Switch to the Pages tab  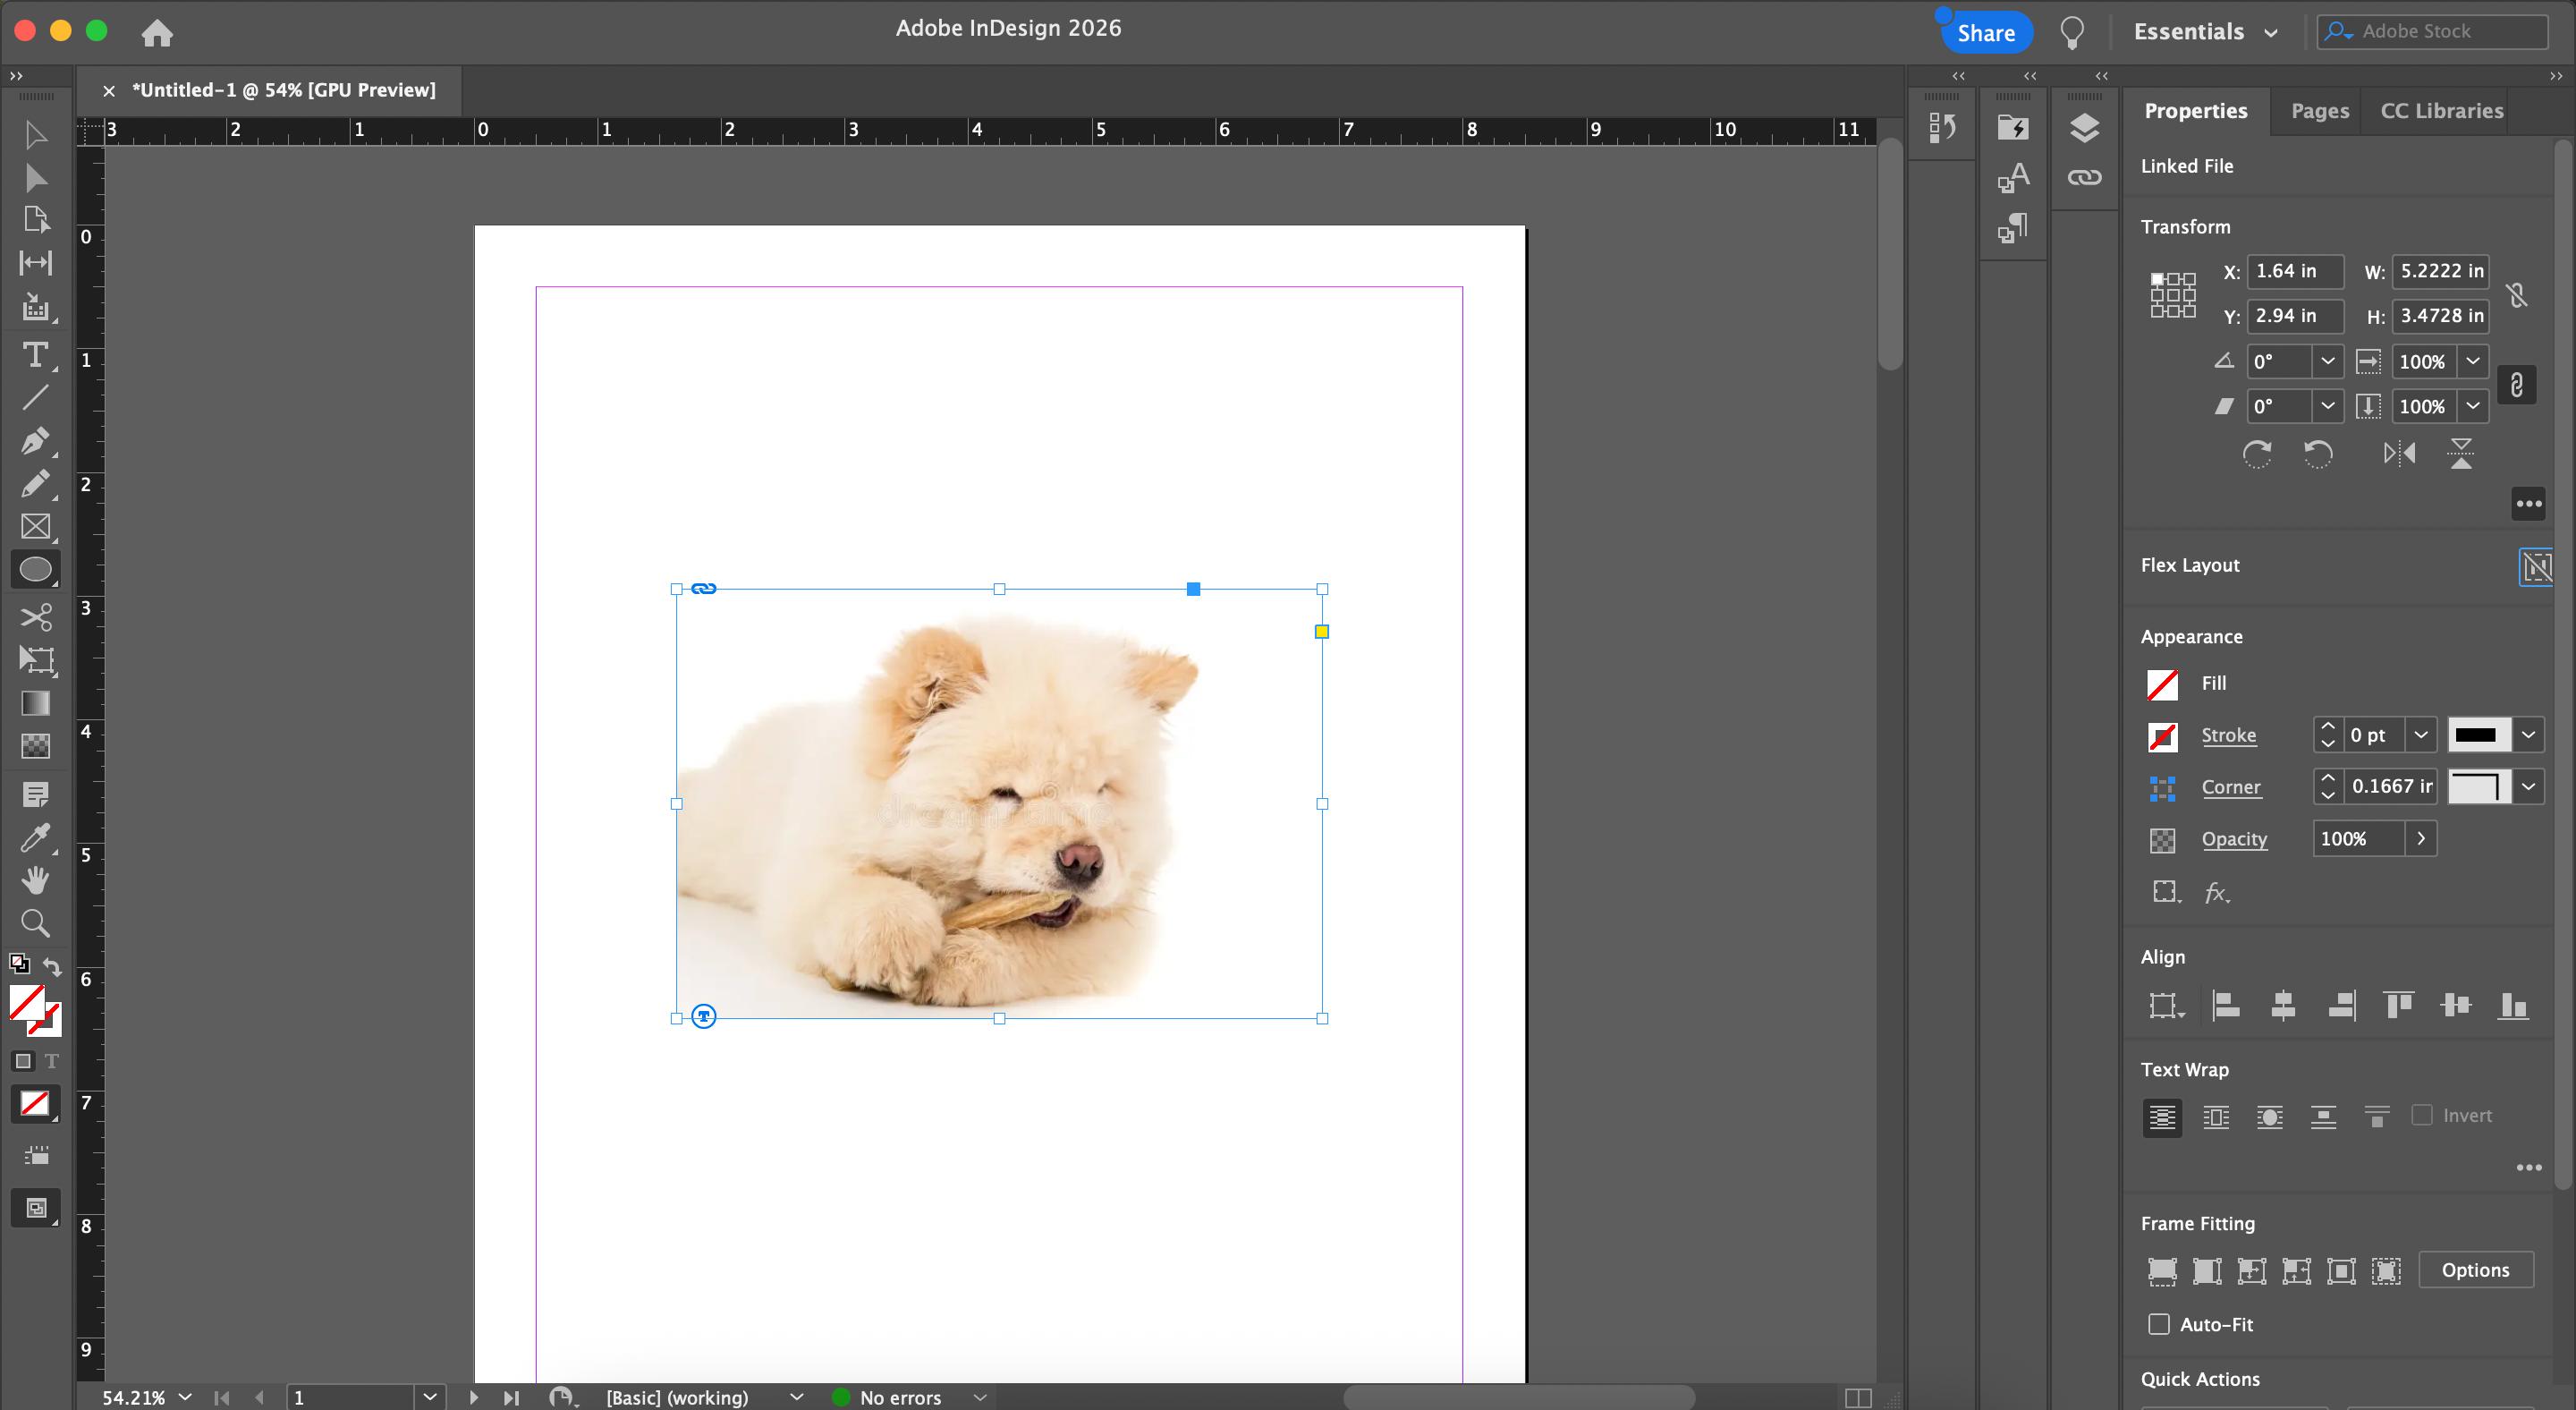2320,111
